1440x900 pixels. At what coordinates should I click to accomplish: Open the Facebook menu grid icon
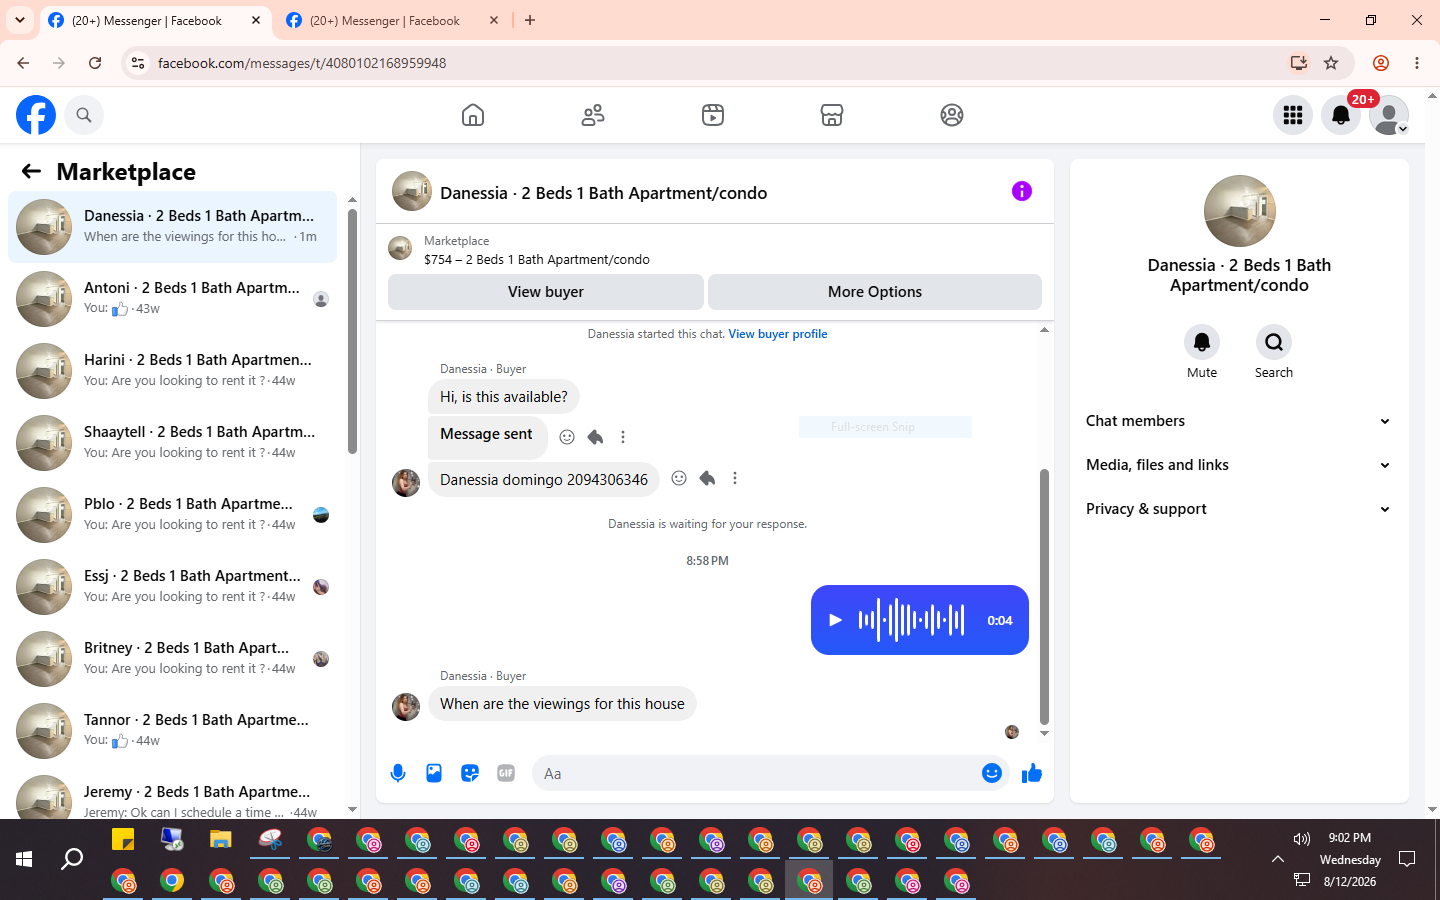coord(1293,115)
